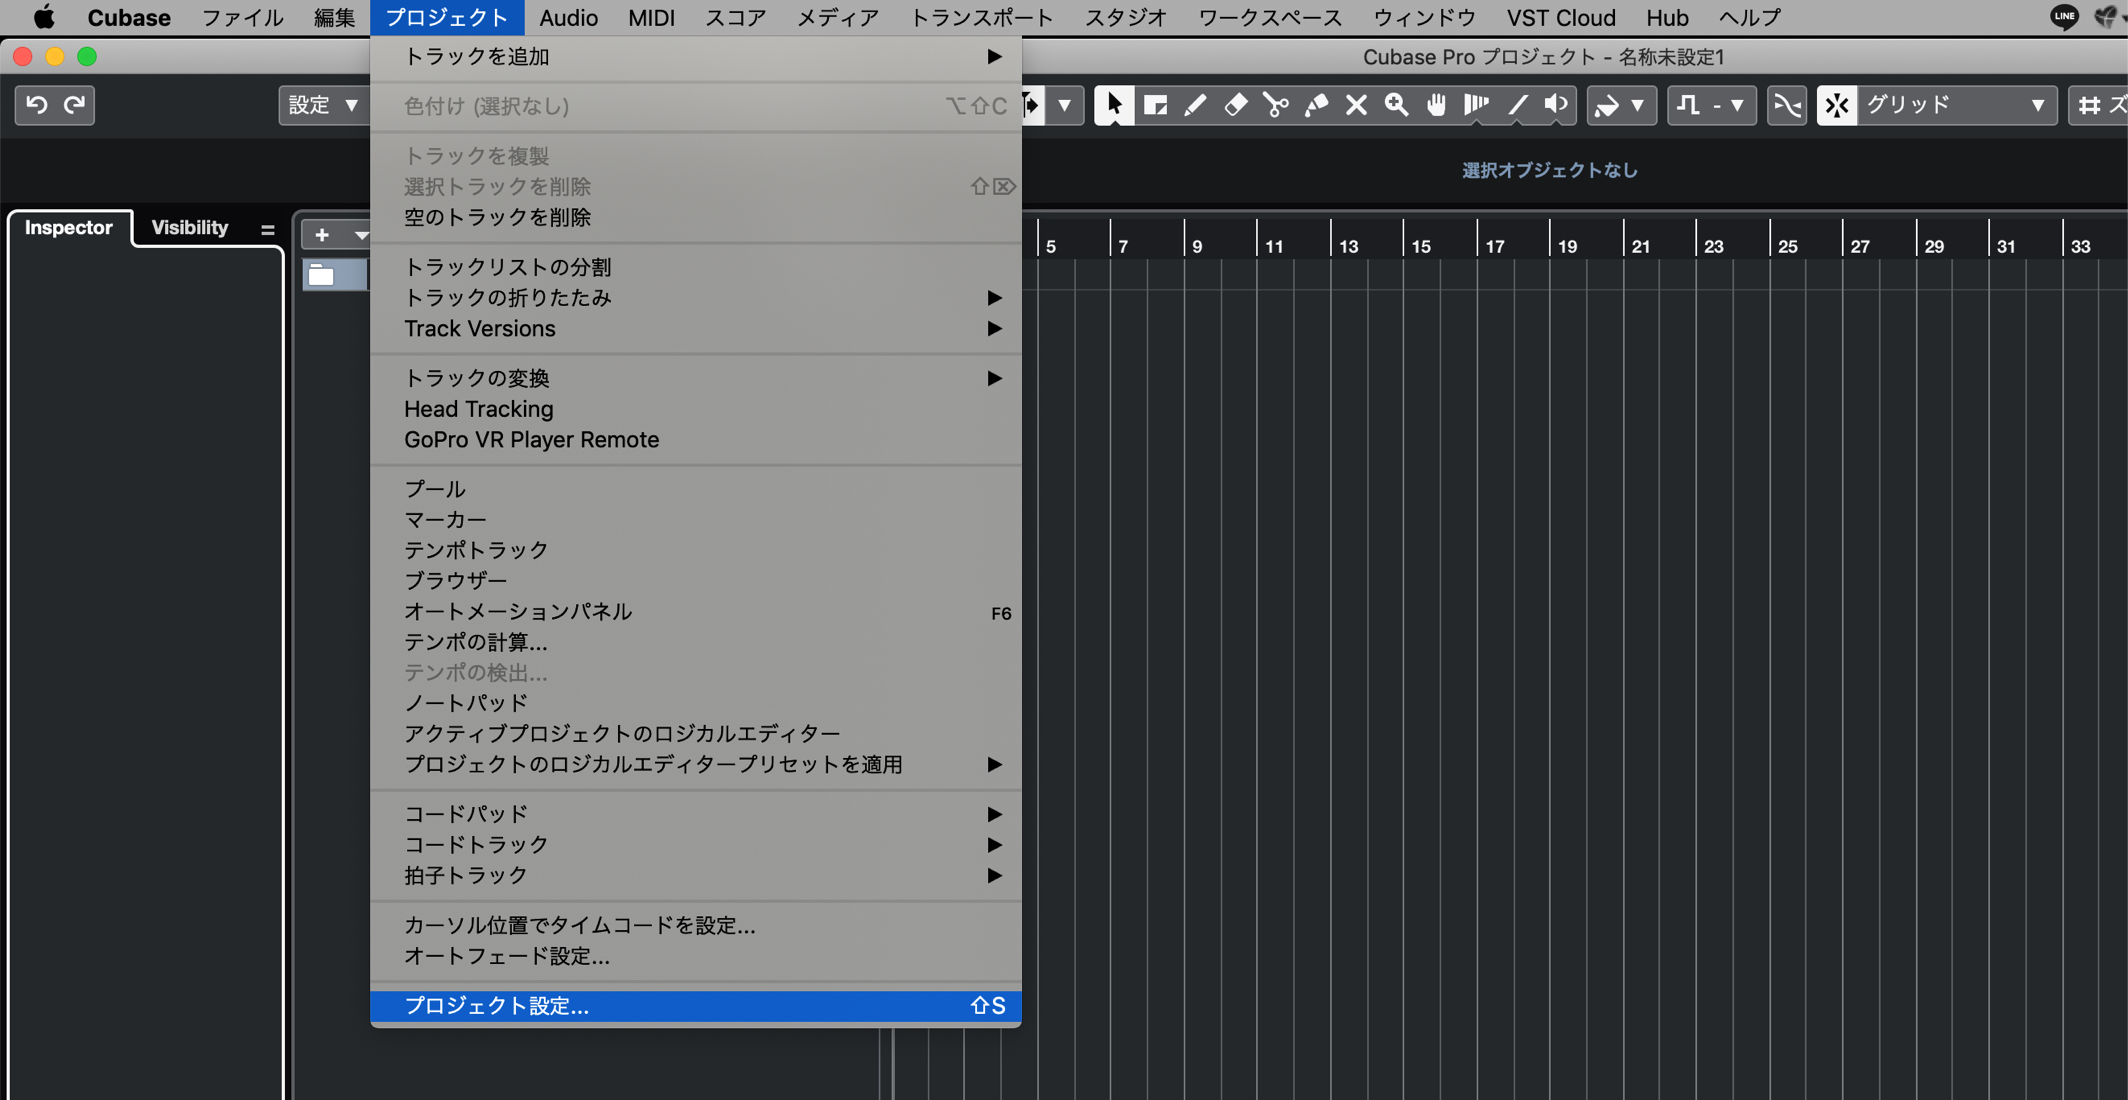Click the Redo arrow icon
The image size is (2128, 1100).
pyautogui.click(x=75, y=105)
